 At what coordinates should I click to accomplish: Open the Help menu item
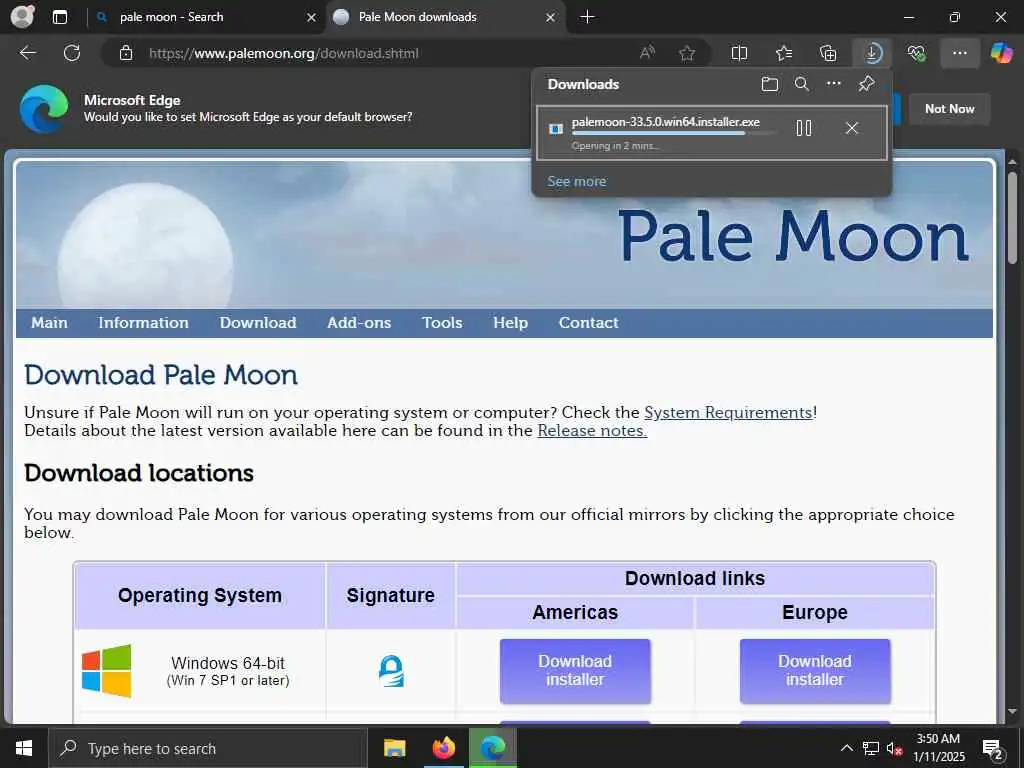tap(510, 323)
